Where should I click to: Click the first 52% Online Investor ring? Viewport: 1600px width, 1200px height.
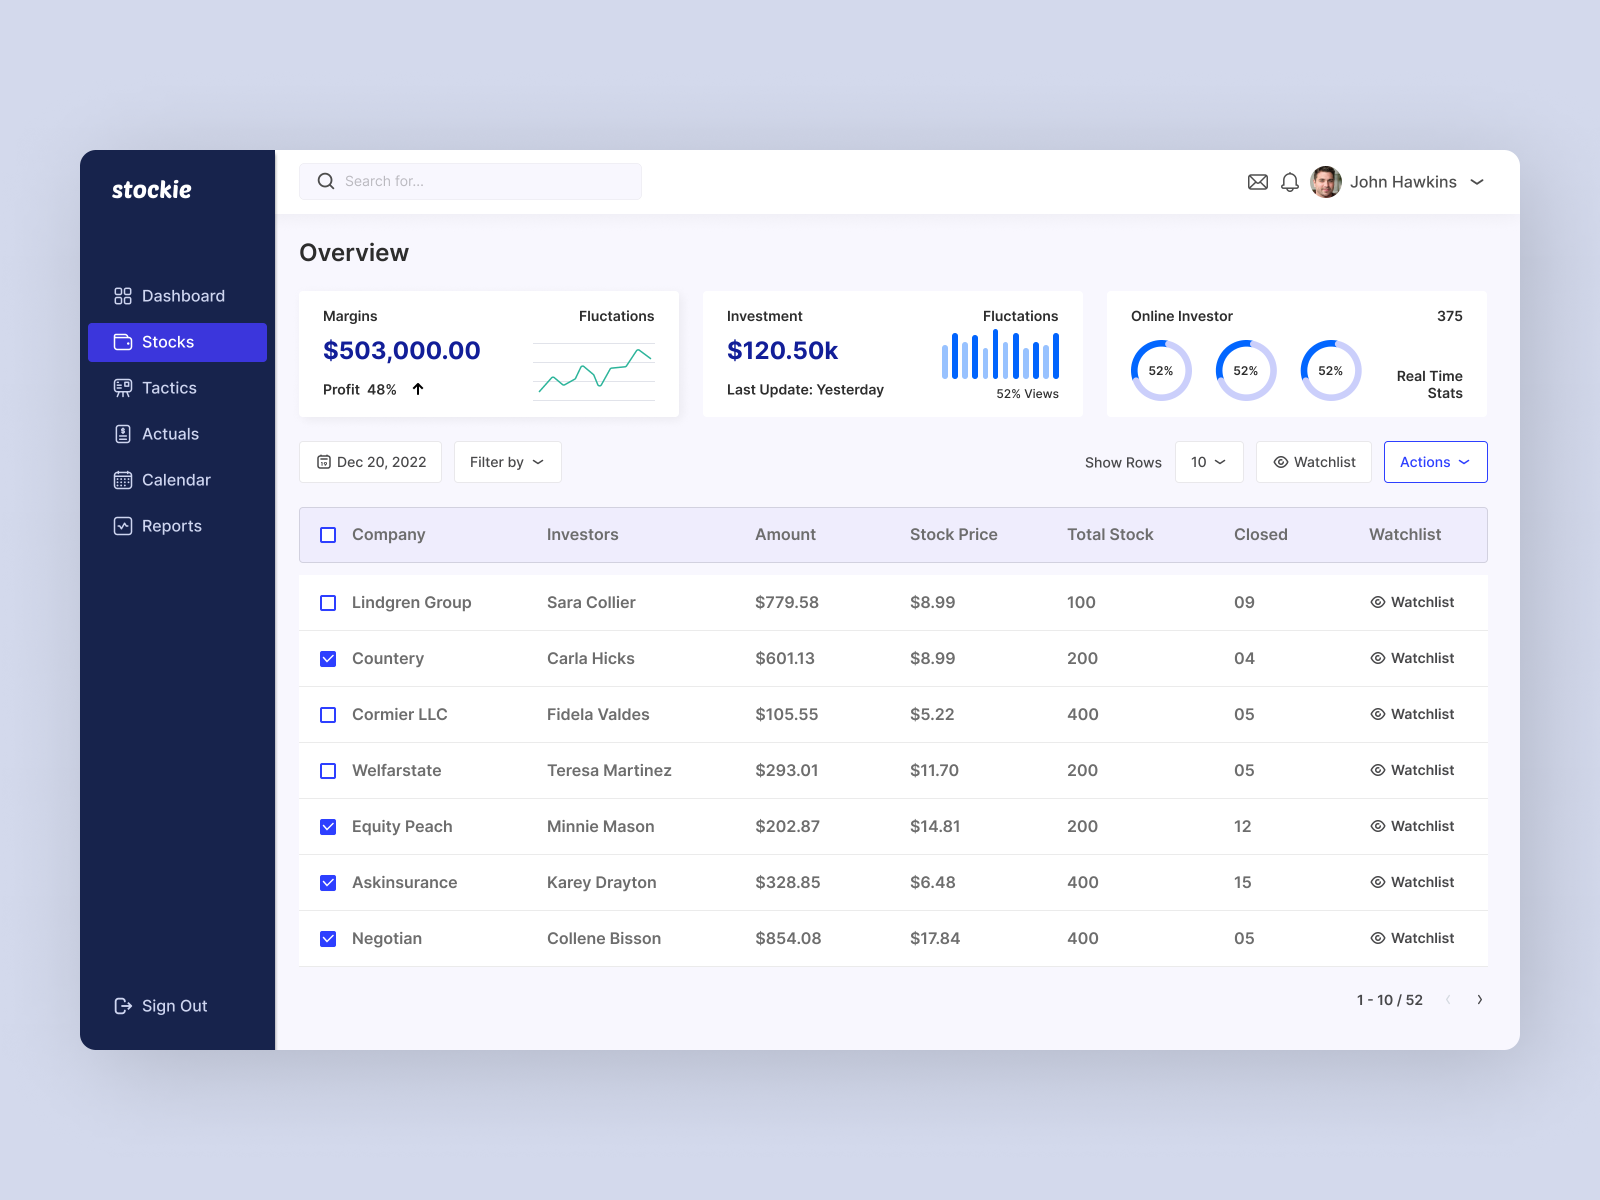[1160, 370]
